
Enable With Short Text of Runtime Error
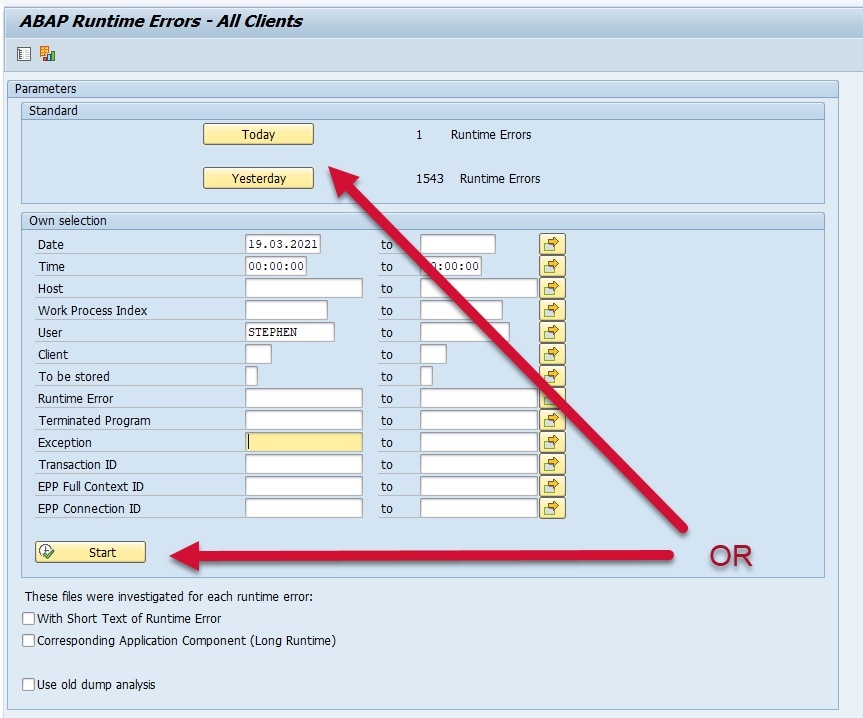(29, 619)
